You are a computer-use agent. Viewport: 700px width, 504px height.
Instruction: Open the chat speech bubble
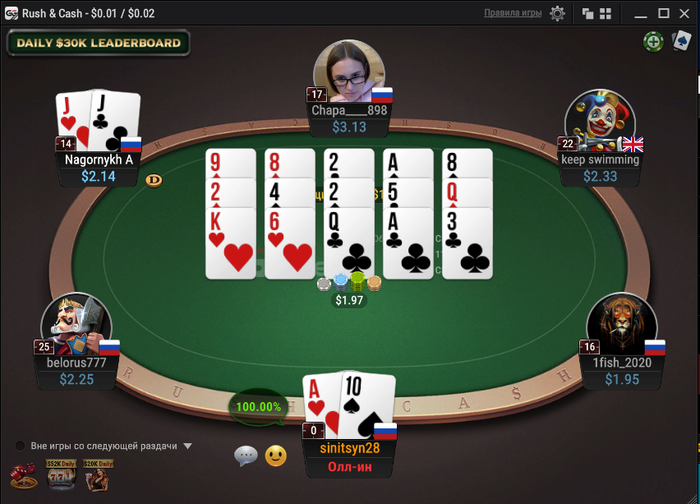pyautogui.click(x=246, y=456)
